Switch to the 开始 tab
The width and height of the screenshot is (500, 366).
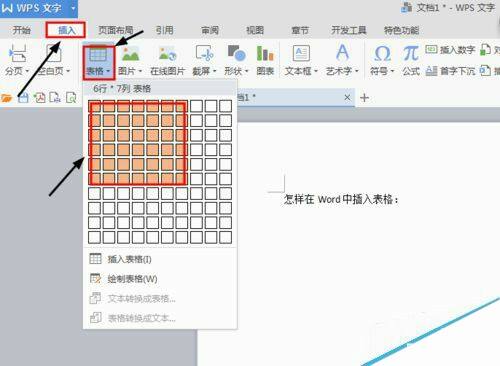click(21, 30)
